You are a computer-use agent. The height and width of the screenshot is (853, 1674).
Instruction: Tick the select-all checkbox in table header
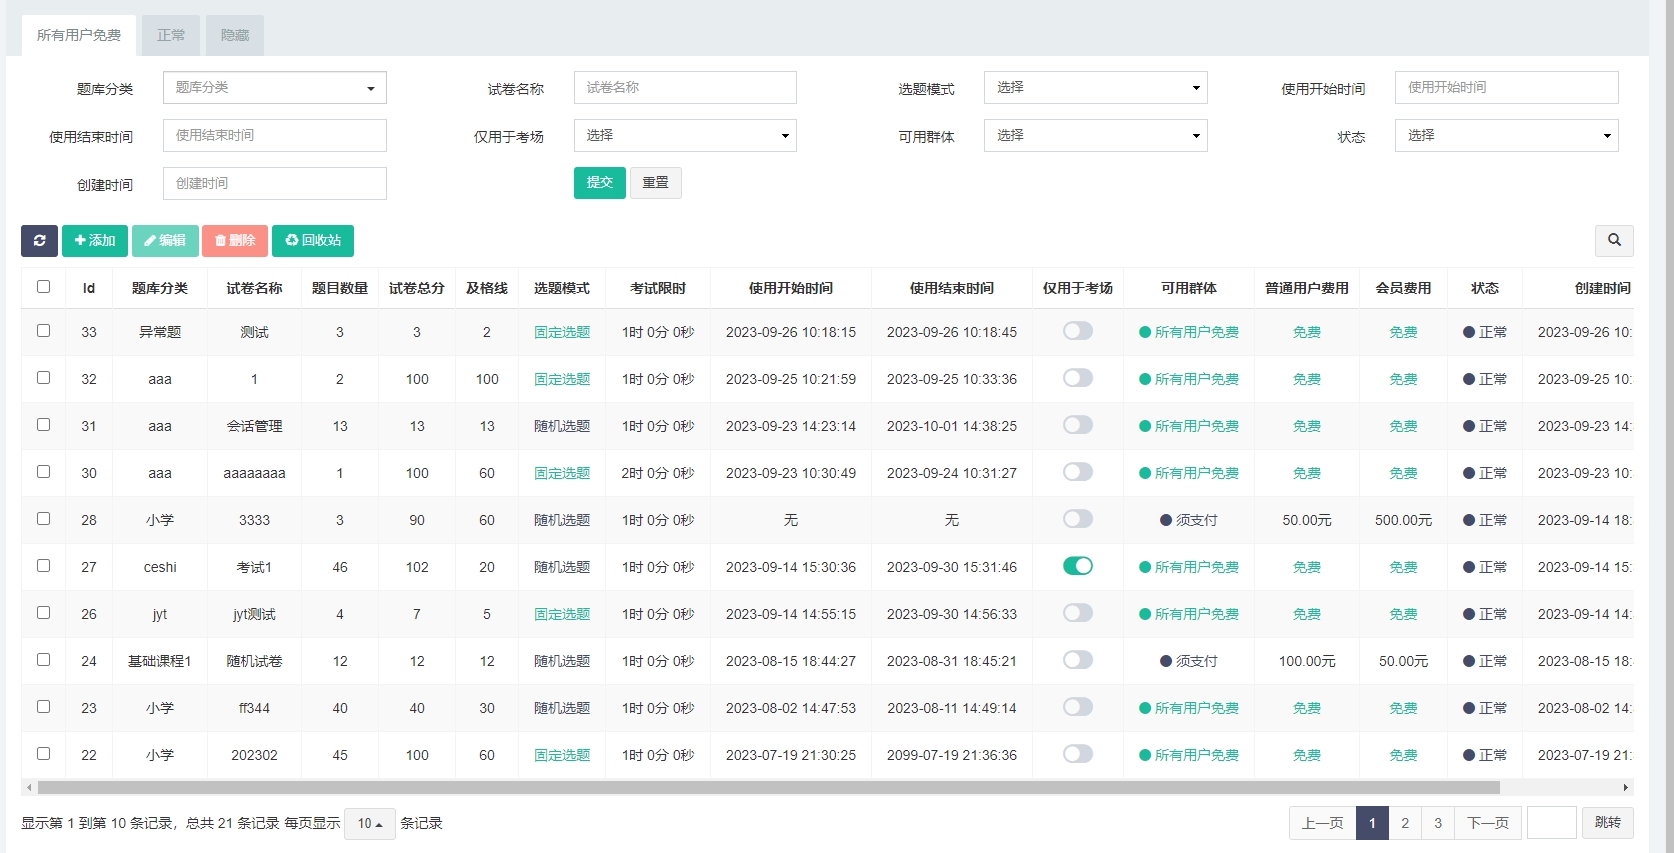43,287
